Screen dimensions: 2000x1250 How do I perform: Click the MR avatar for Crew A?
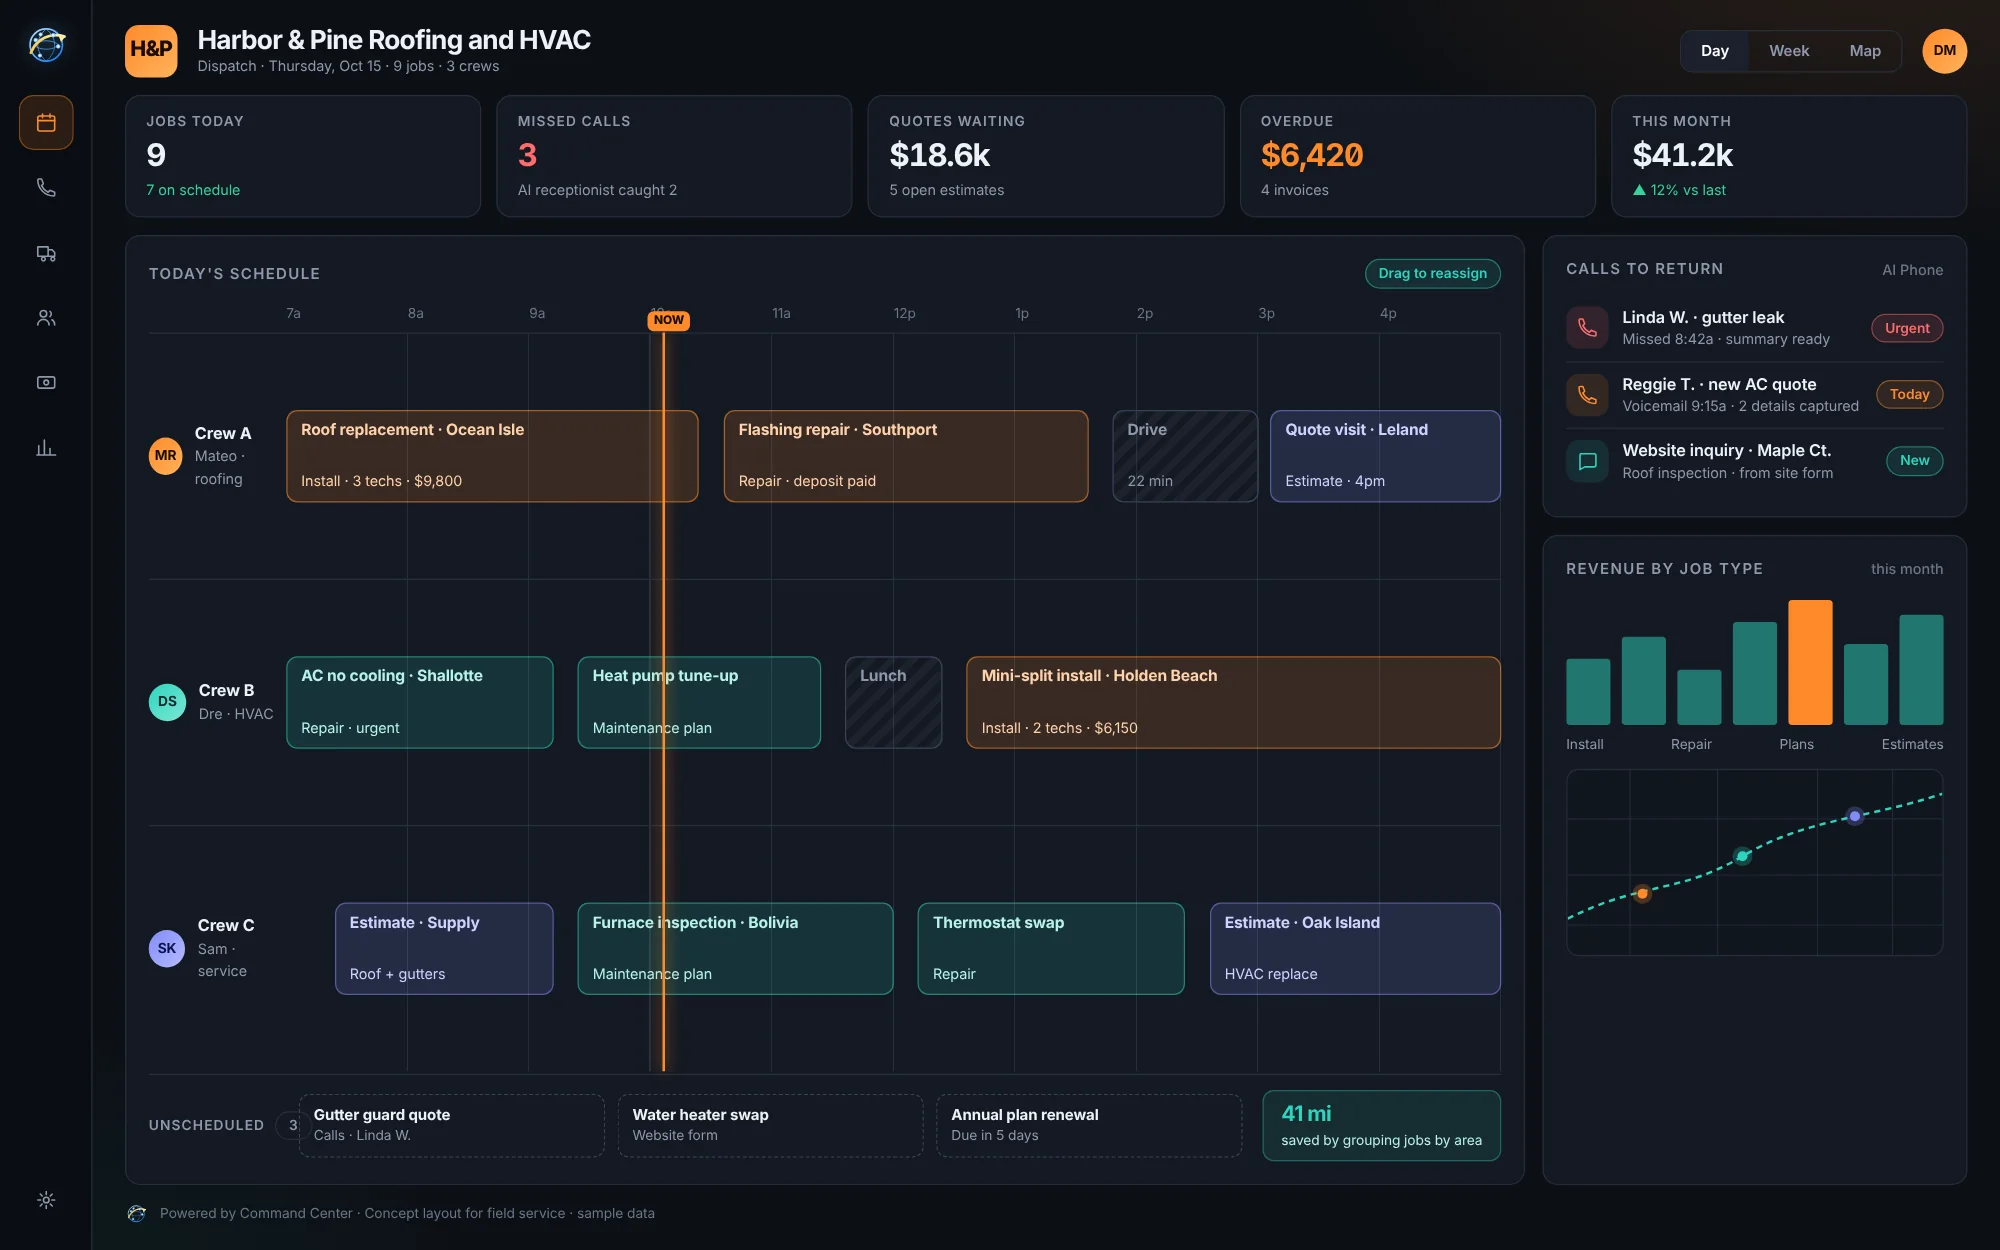click(166, 456)
